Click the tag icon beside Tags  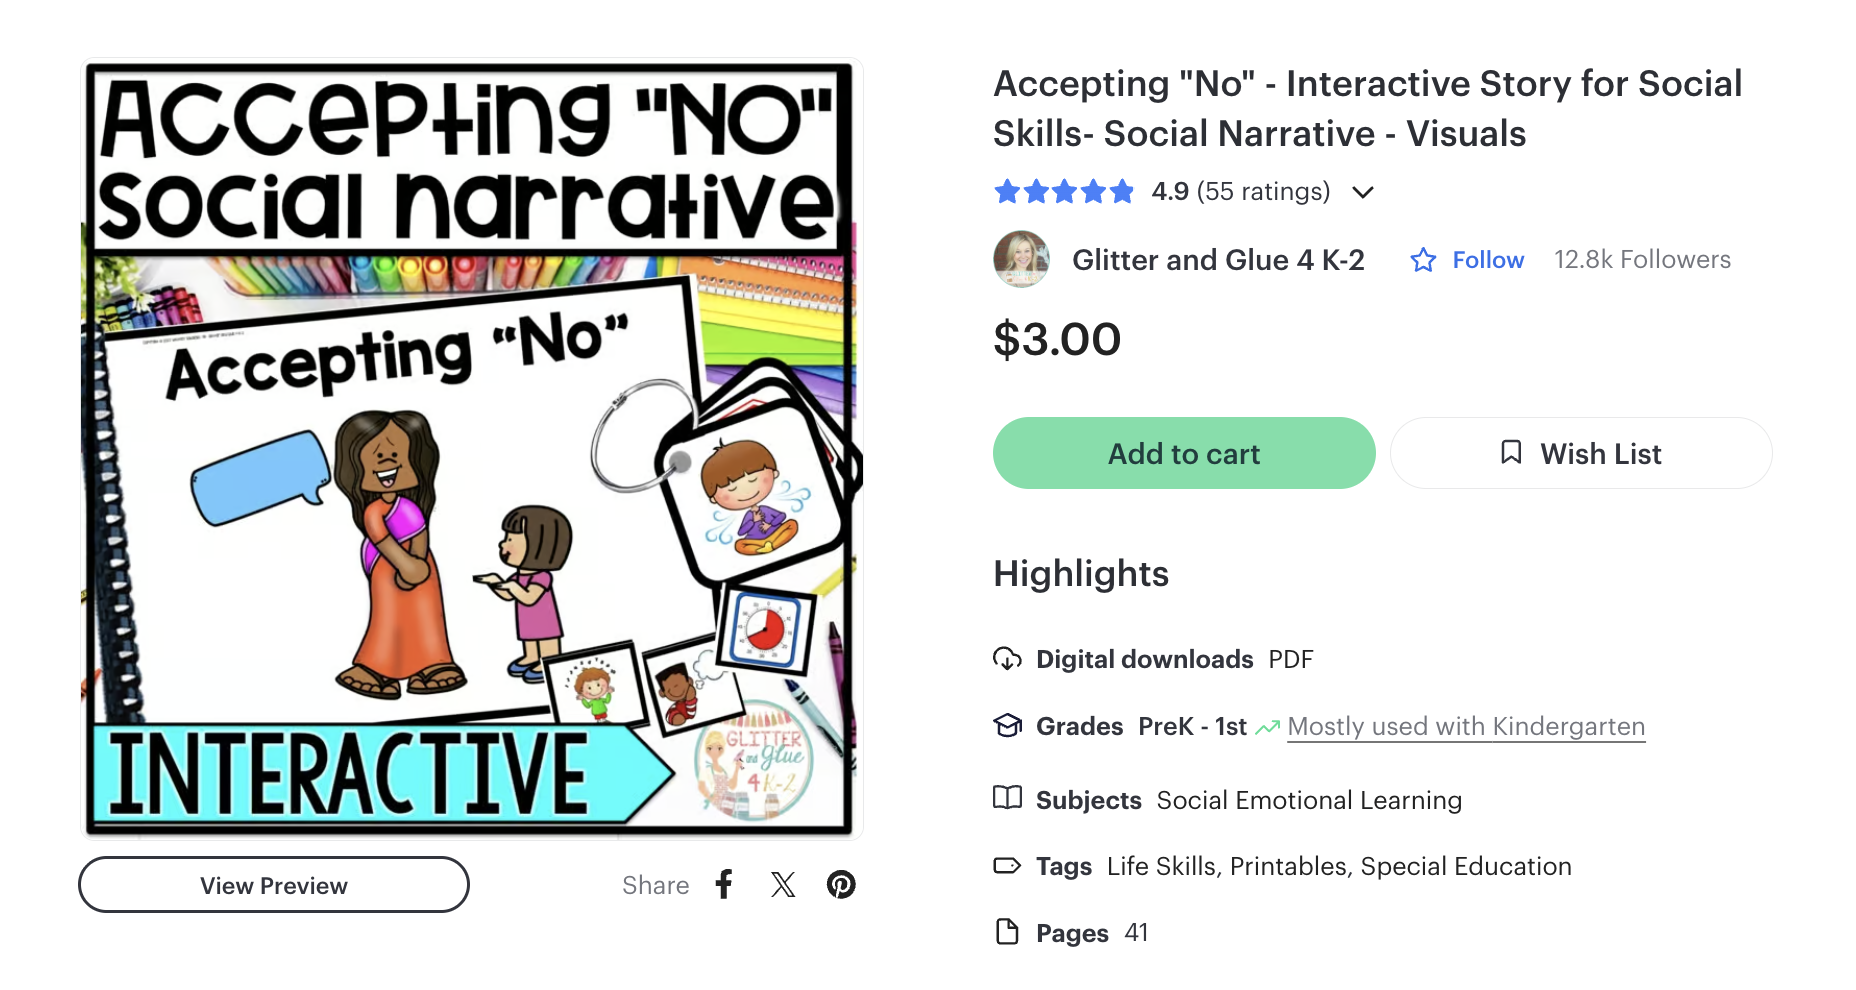click(x=1007, y=866)
